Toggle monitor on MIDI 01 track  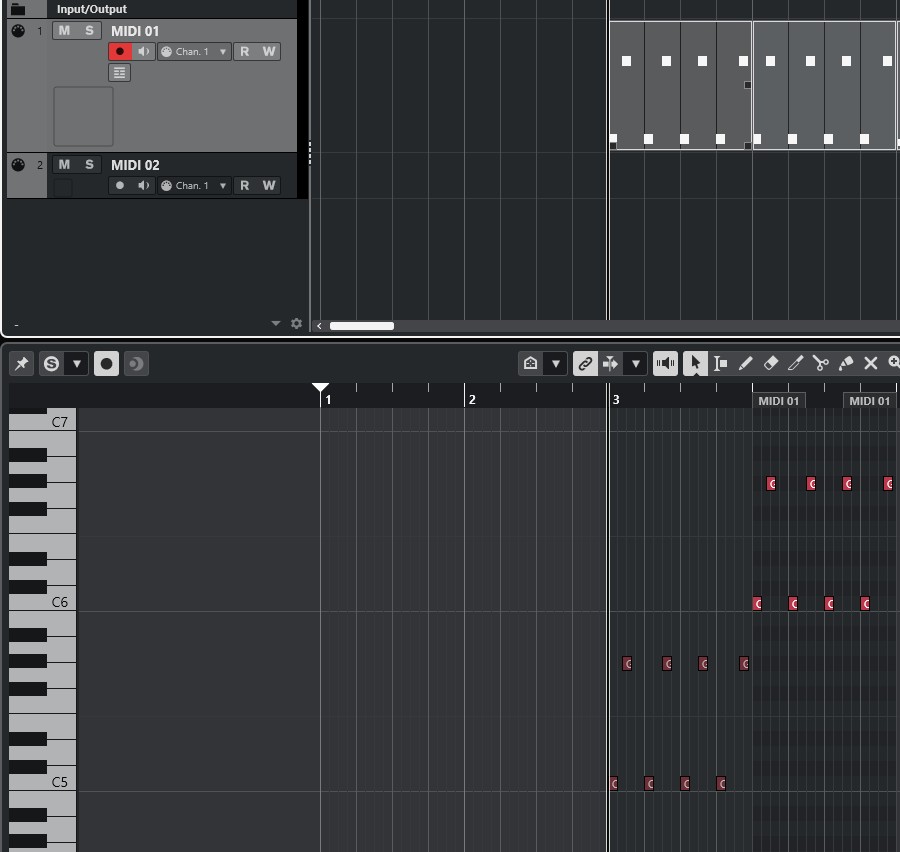click(143, 52)
